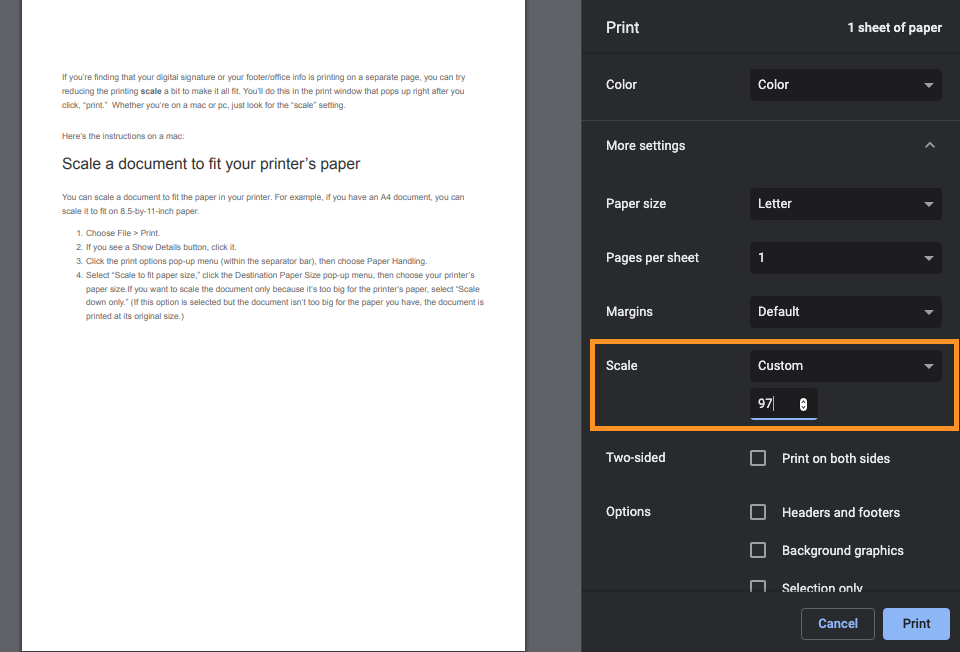Click the 'Options' label

point(628,512)
